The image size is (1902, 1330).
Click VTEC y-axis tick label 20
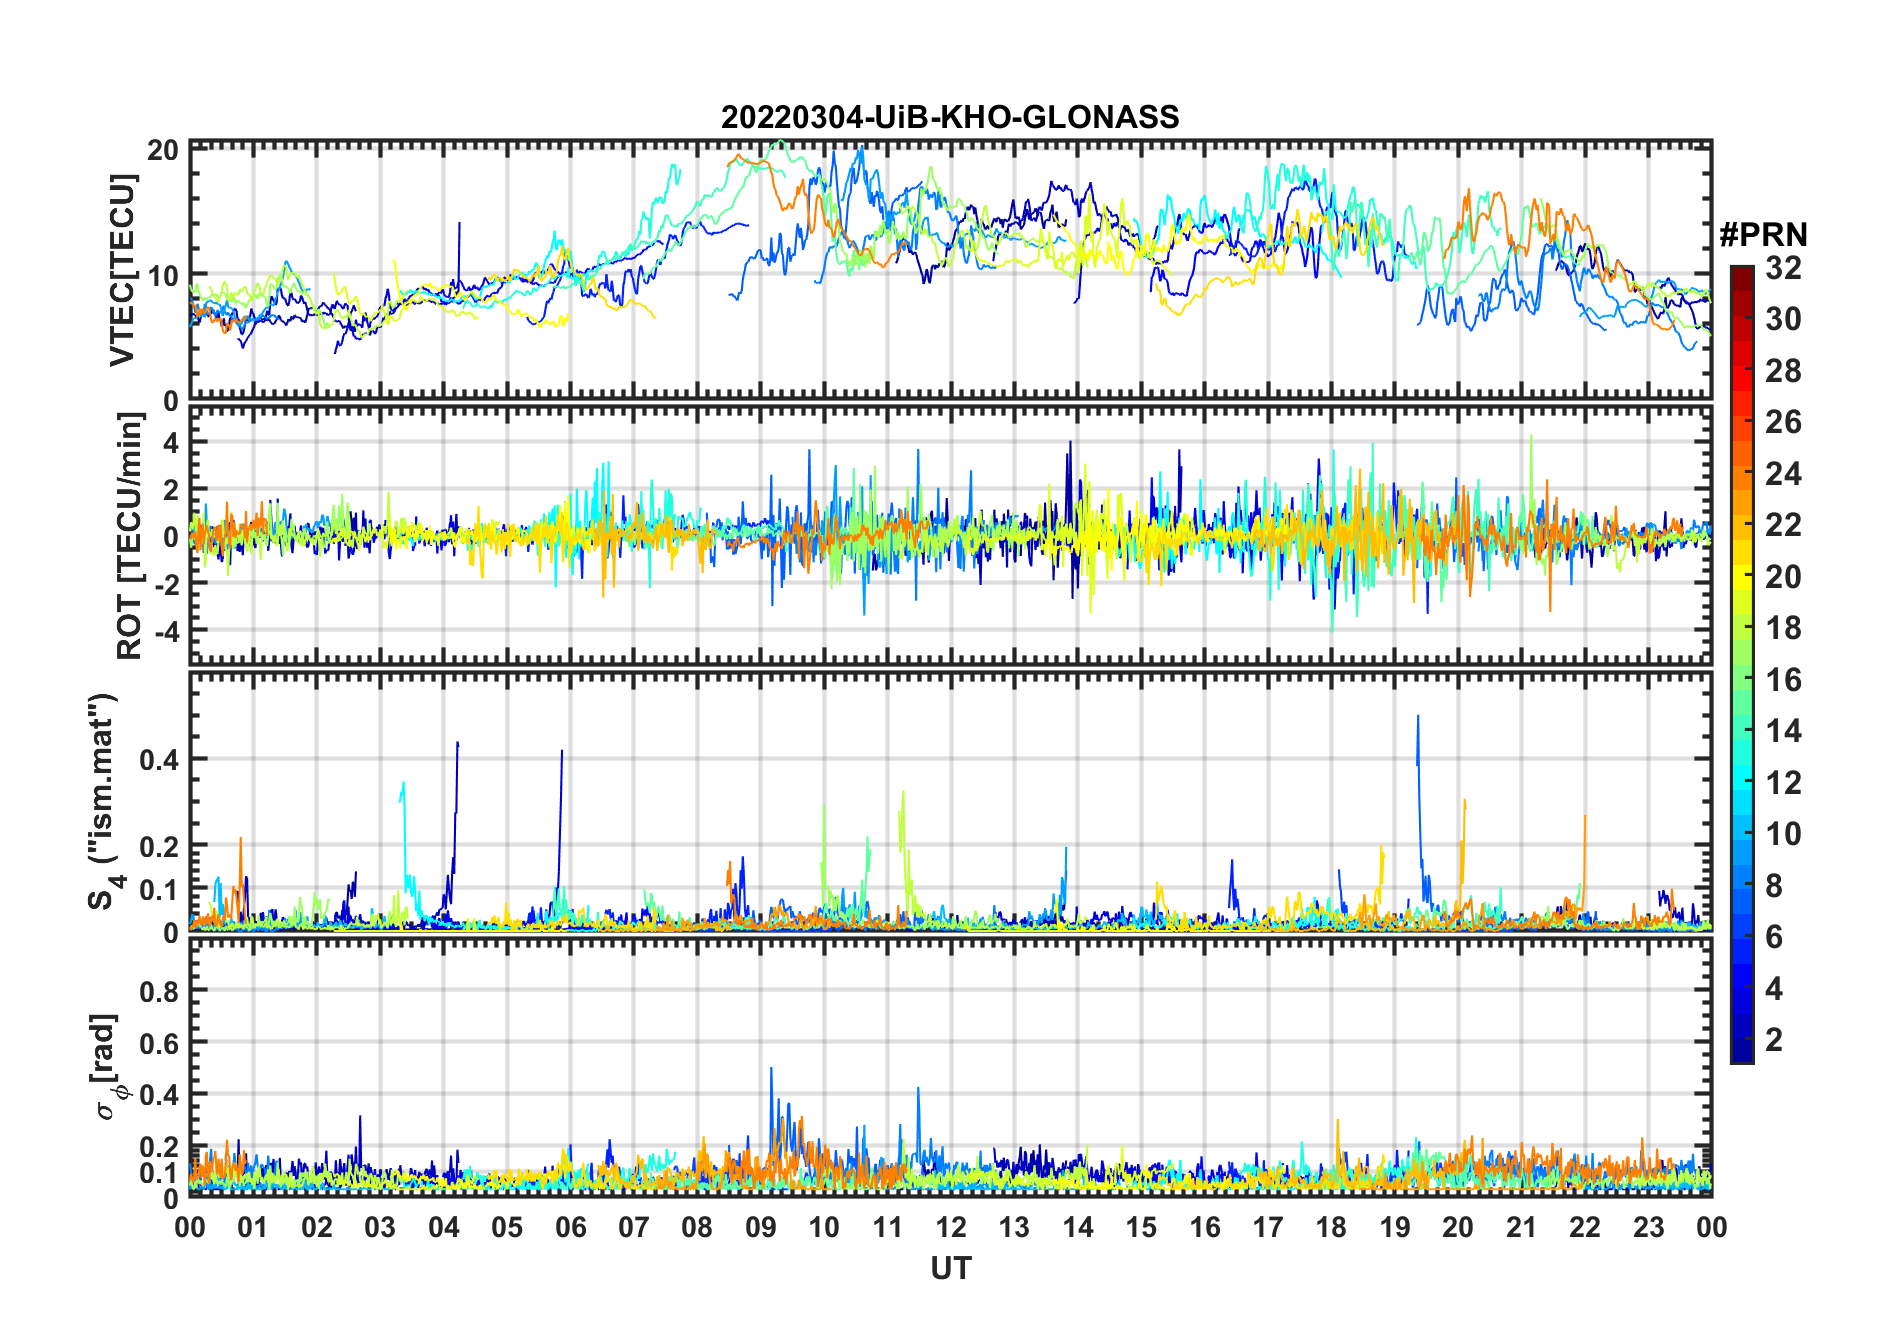pyautogui.click(x=163, y=151)
